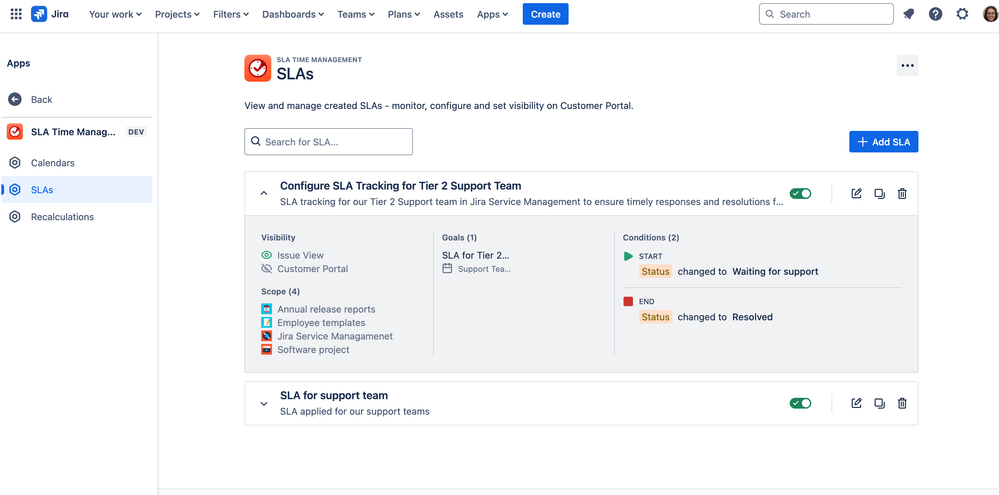The height and width of the screenshot is (495, 999).
Task: Edit the Configure SLA Tracking for Tier 2 SLA
Action: (x=856, y=194)
